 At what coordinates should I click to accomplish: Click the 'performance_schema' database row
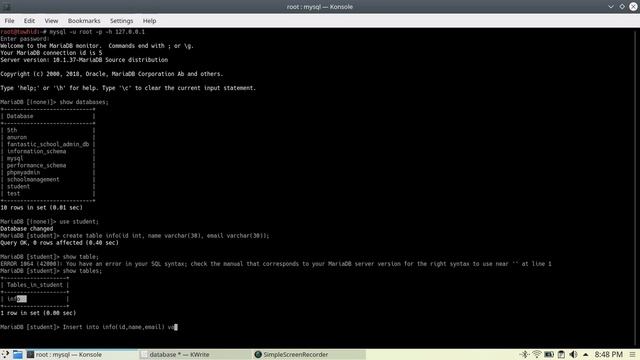pyautogui.click(x=36, y=165)
